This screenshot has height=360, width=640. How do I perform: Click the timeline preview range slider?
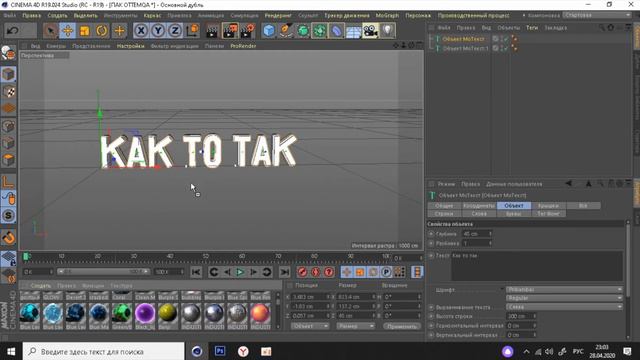pyautogui.click(x=103, y=271)
